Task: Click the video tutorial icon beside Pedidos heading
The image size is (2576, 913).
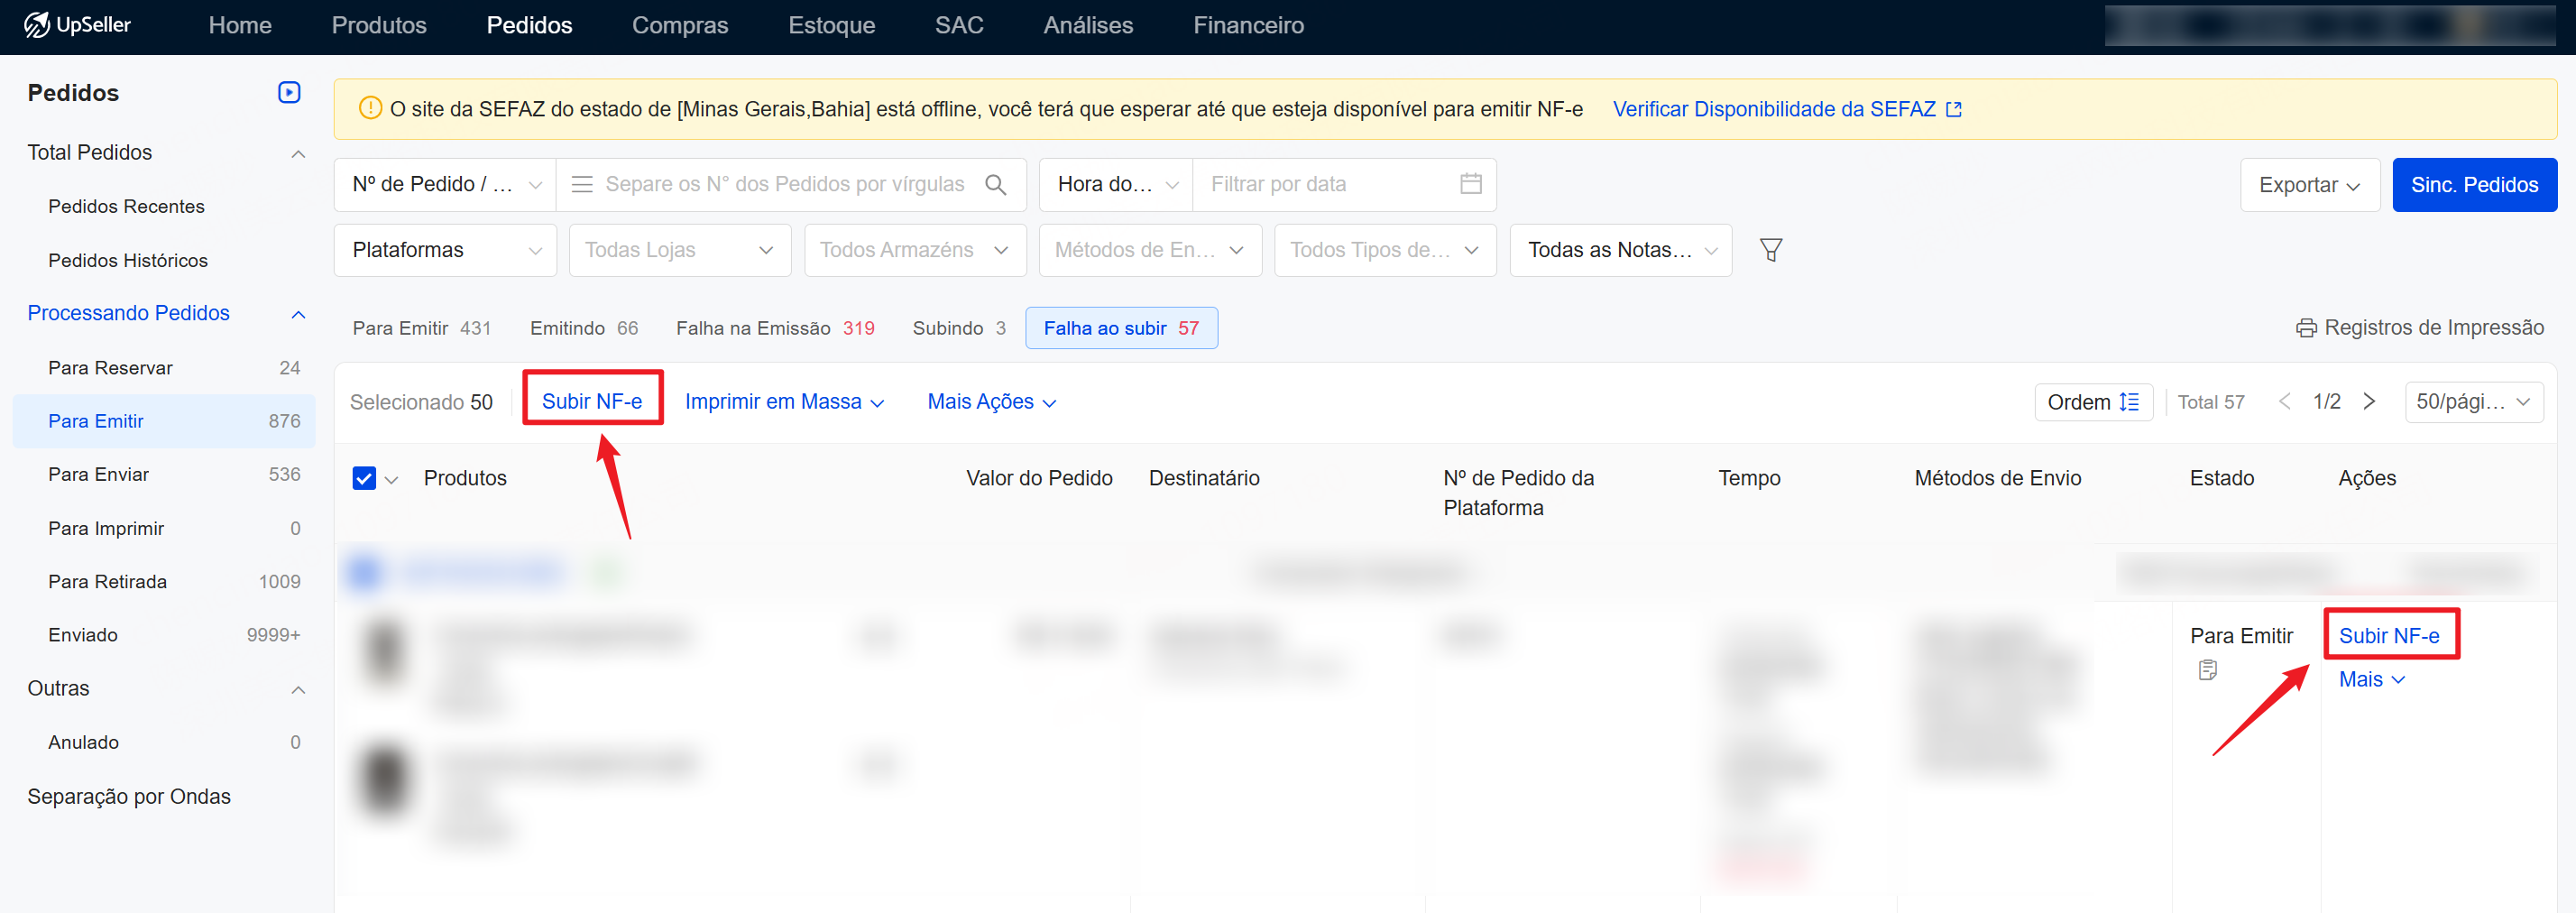Action: tap(289, 92)
